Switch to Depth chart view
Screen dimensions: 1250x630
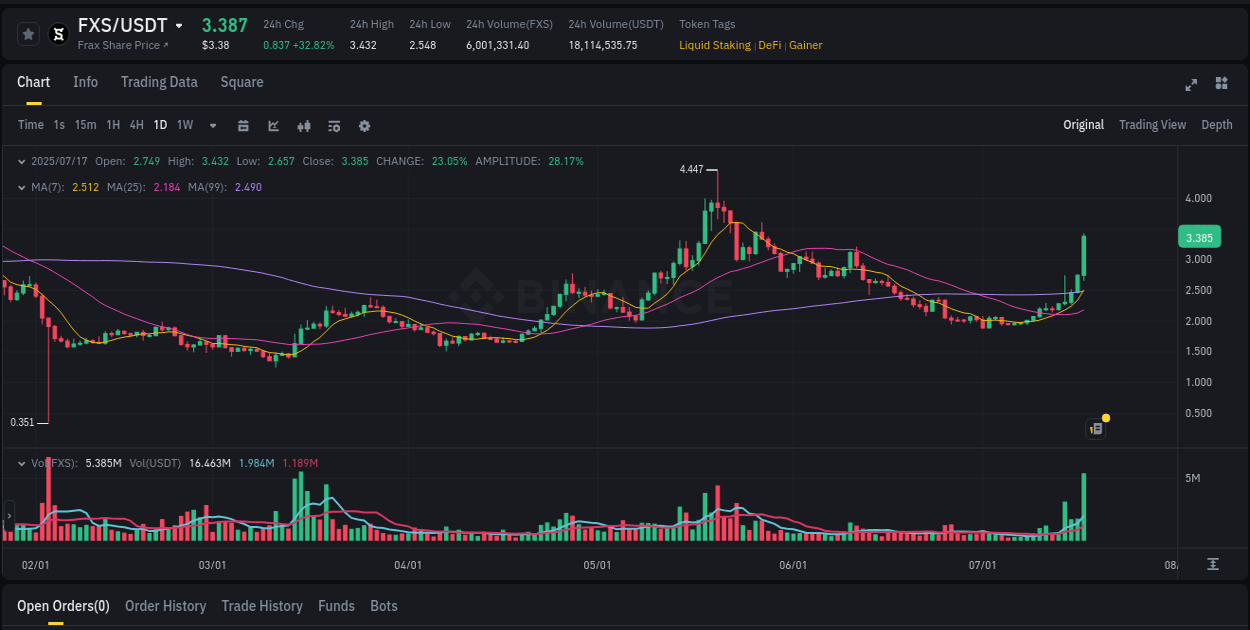pos(1216,124)
